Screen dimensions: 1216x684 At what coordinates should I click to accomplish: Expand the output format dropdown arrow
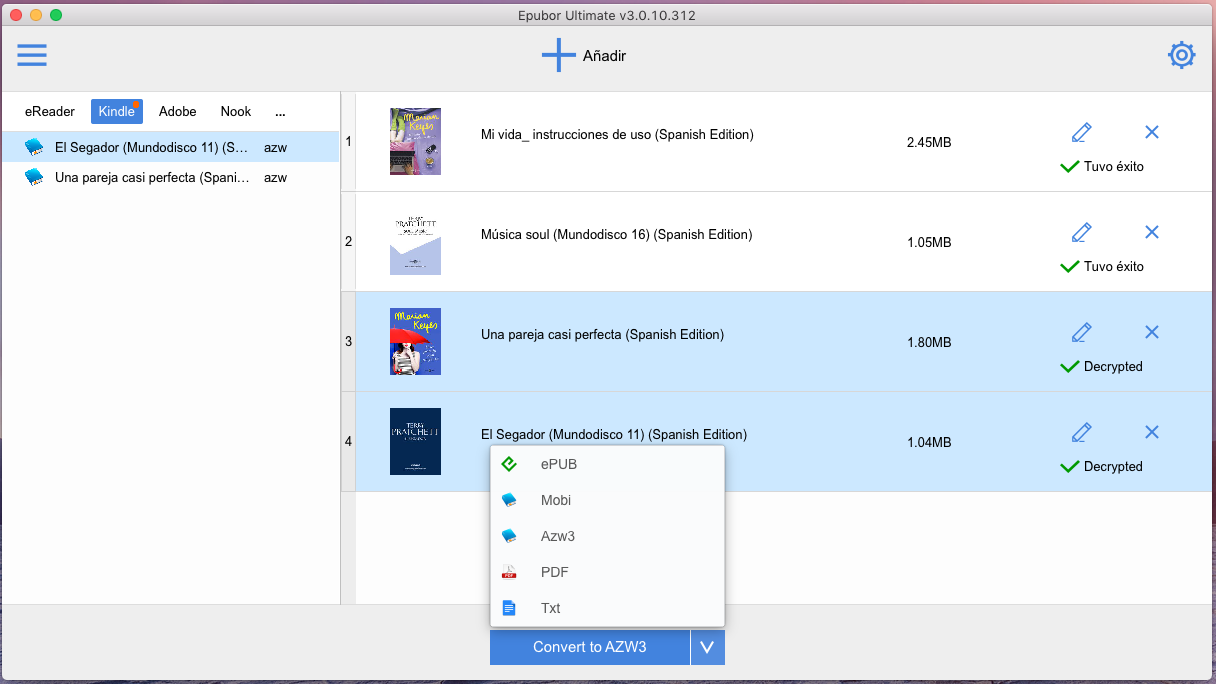pos(707,647)
